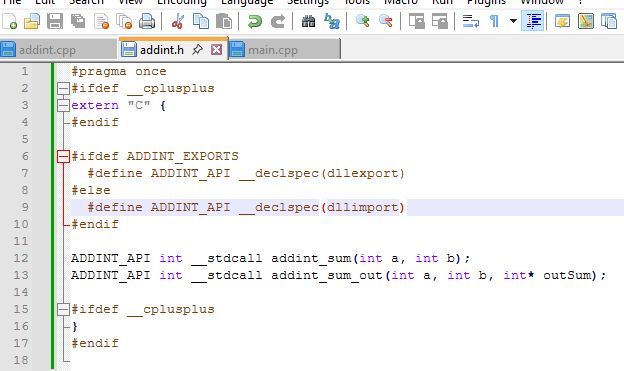Open the Replace dialog icon
This screenshot has width=624, height=371.
coord(332,21)
